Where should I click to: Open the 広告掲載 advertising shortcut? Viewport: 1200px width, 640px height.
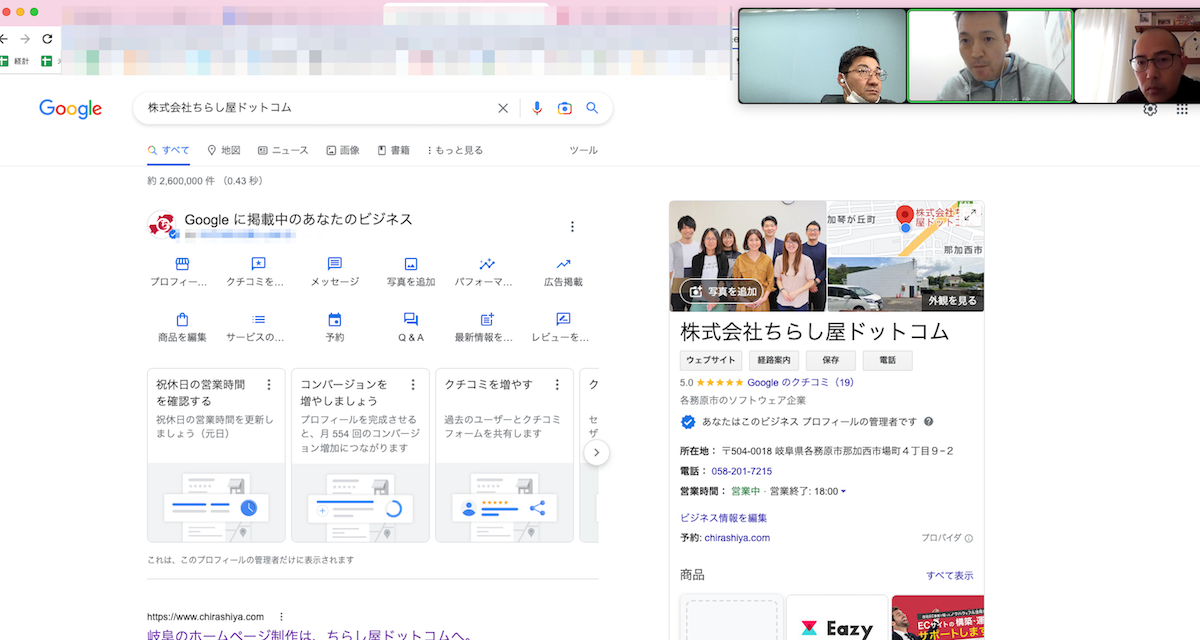[x=563, y=272]
